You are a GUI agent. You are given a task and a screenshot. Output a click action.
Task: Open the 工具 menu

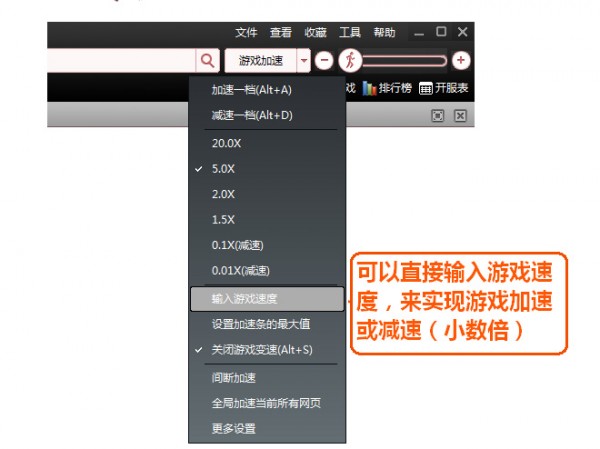coord(350,33)
